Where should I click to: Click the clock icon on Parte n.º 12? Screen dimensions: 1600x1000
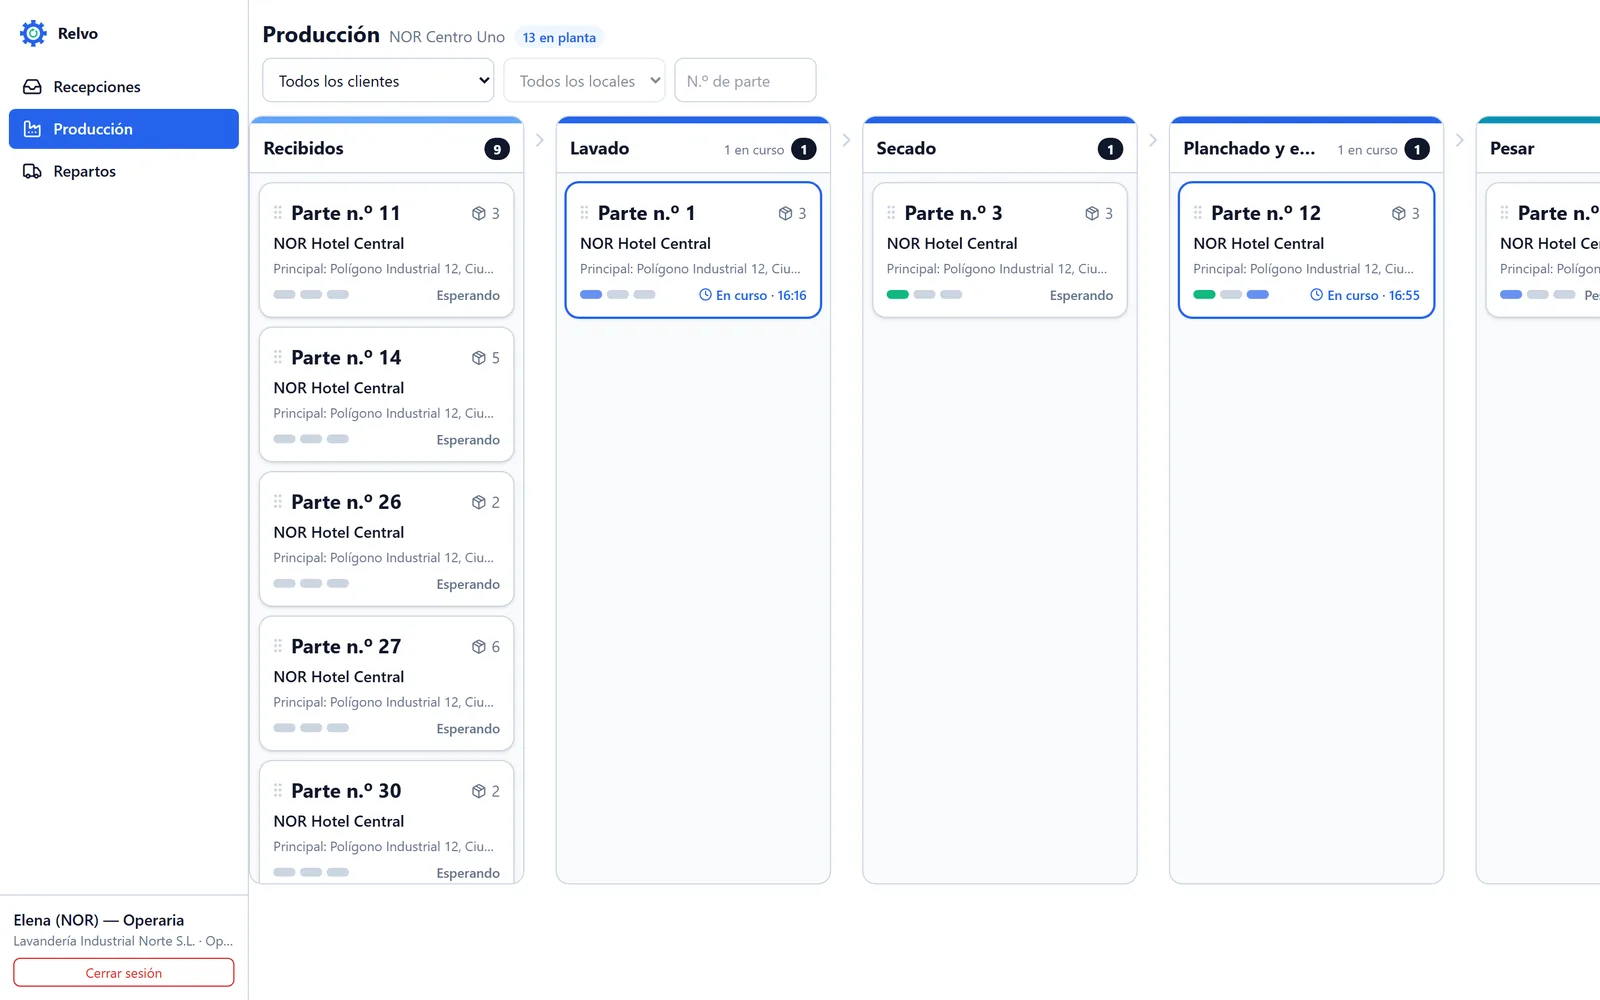click(1317, 295)
